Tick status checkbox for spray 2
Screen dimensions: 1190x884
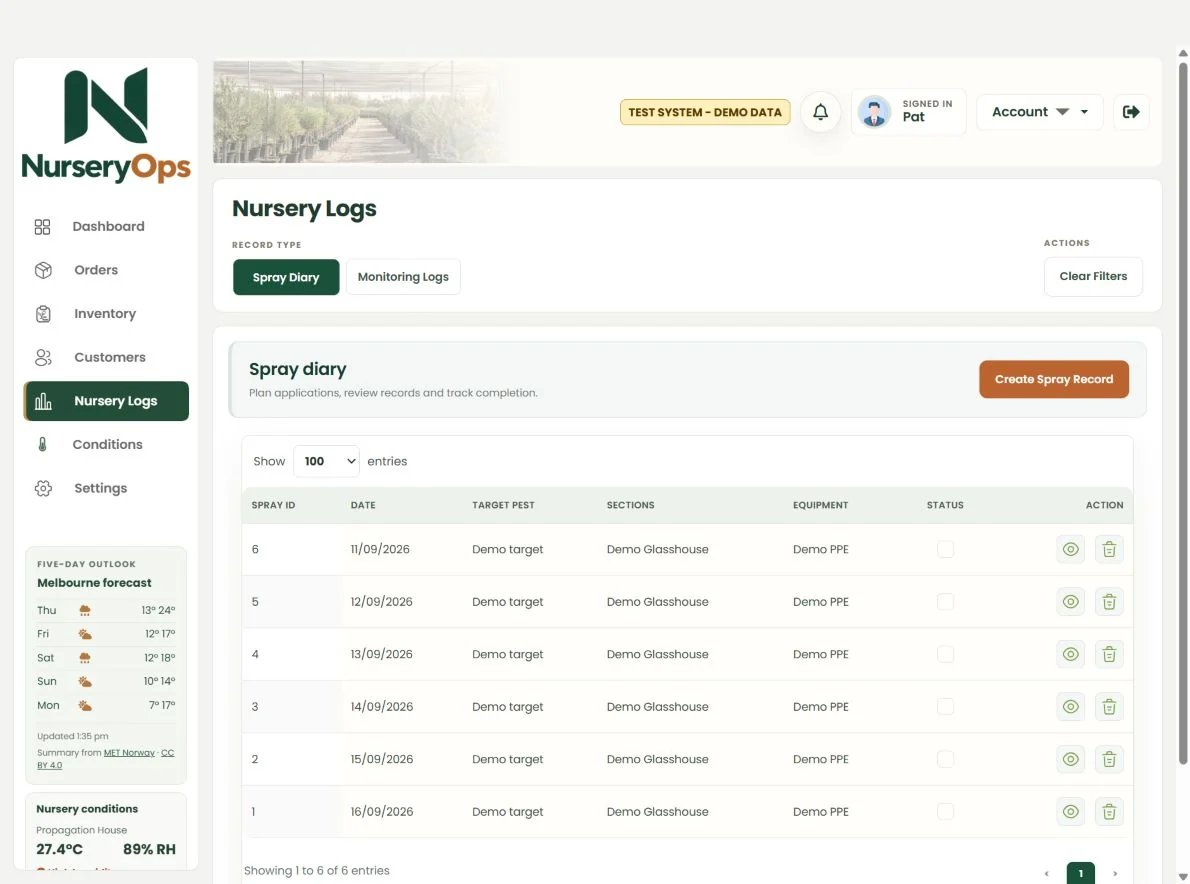tap(945, 759)
